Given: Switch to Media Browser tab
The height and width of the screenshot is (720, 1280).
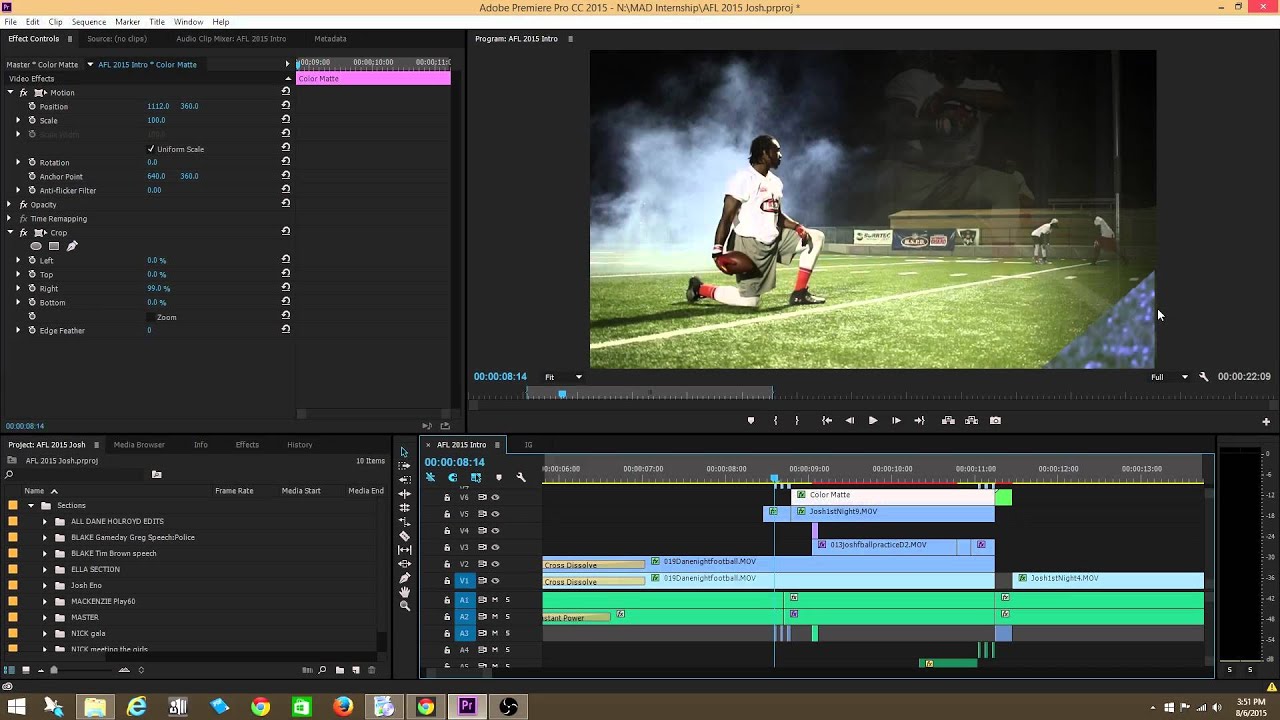Looking at the screenshot, I should (x=139, y=445).
